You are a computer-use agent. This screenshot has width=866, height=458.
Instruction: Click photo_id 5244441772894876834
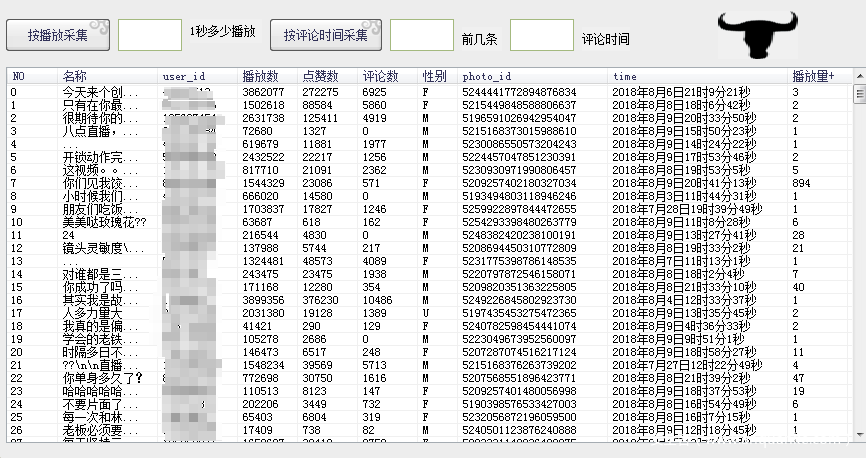coord(519,92)
